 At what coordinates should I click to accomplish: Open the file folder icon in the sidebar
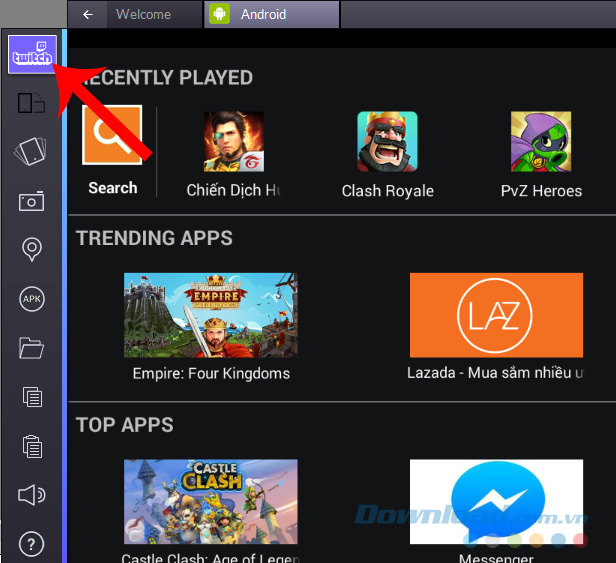(x=31, y=348)
